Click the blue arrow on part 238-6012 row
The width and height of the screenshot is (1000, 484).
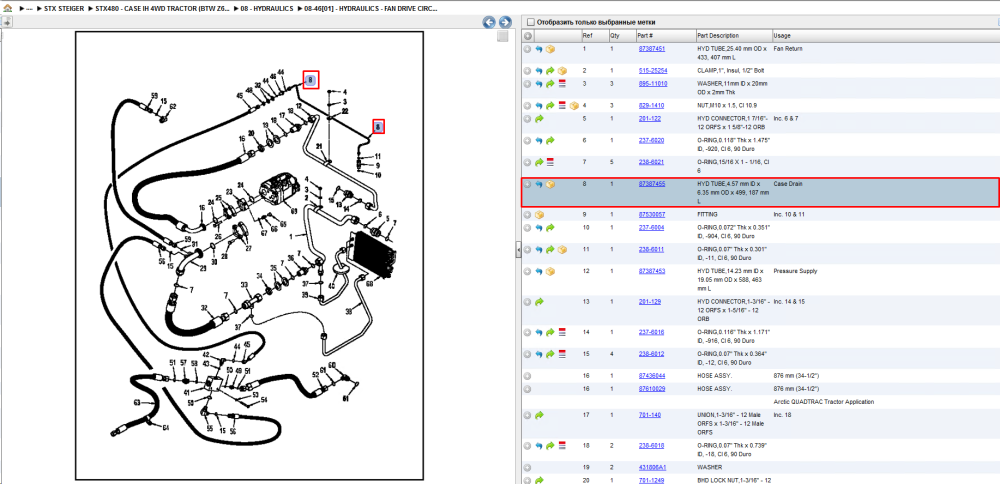click(x=539, y=354)
